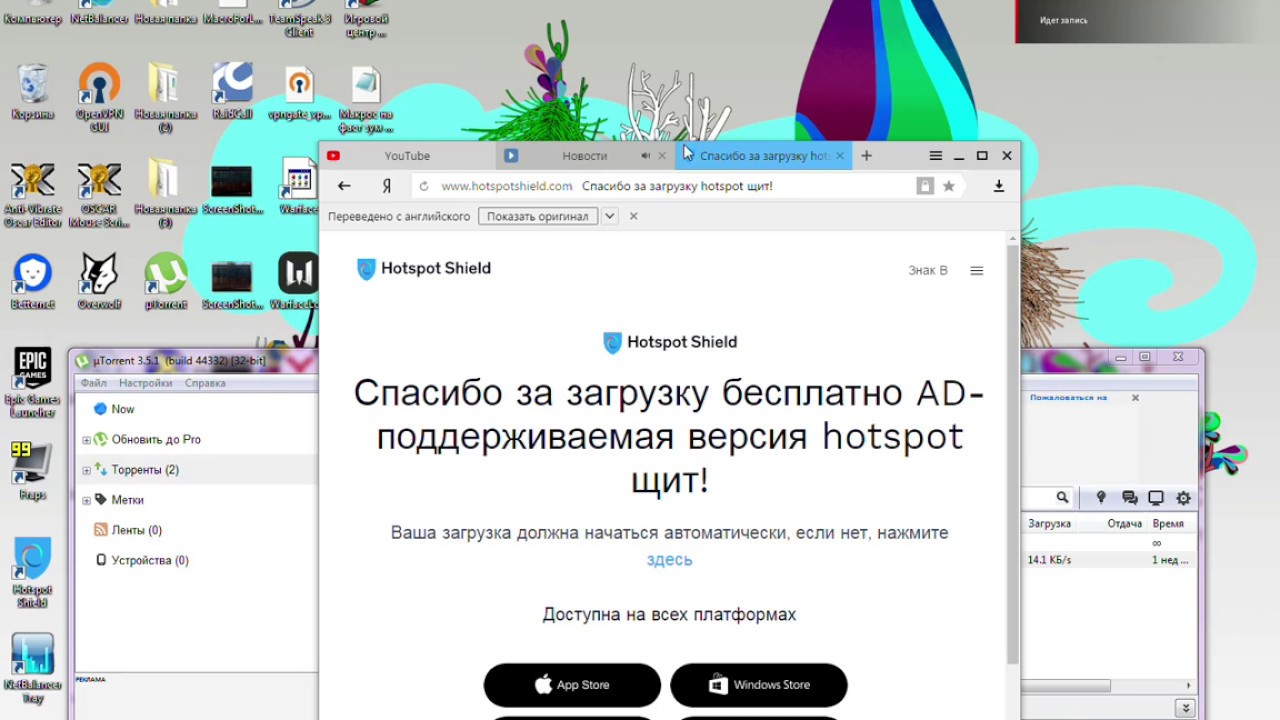This screenshot has height=720, width=1280.
Task: Open the Корзина recycle bin desktop icon
Action: tap(33, 92)
